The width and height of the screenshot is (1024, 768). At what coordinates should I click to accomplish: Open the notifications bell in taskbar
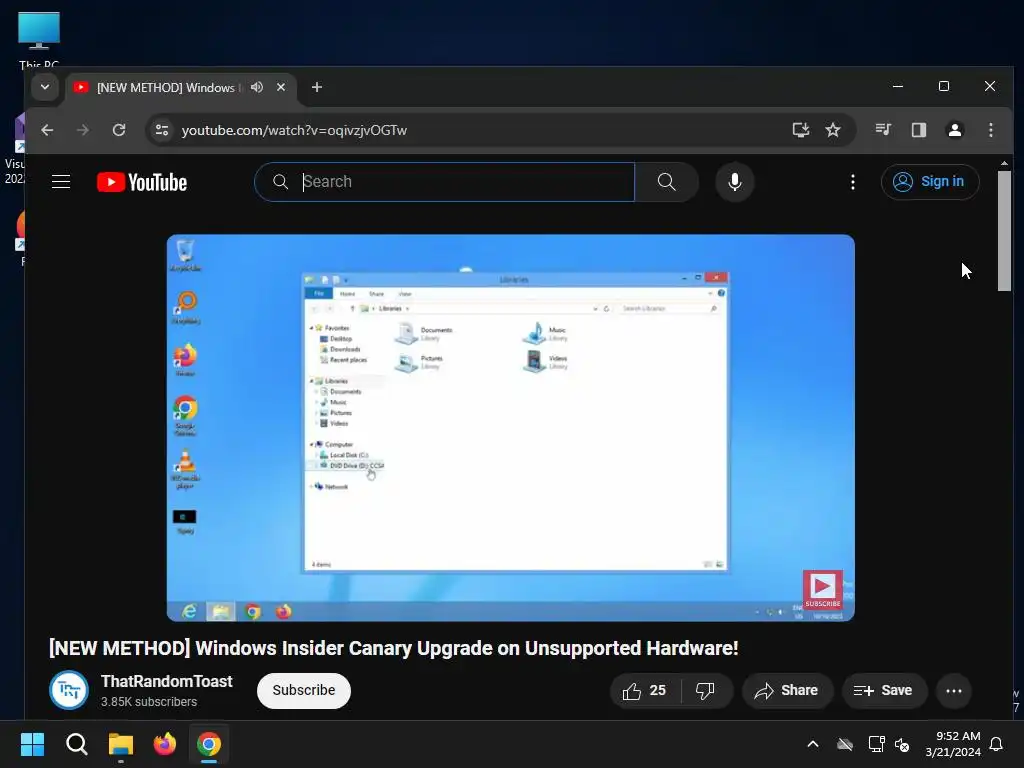997,744
